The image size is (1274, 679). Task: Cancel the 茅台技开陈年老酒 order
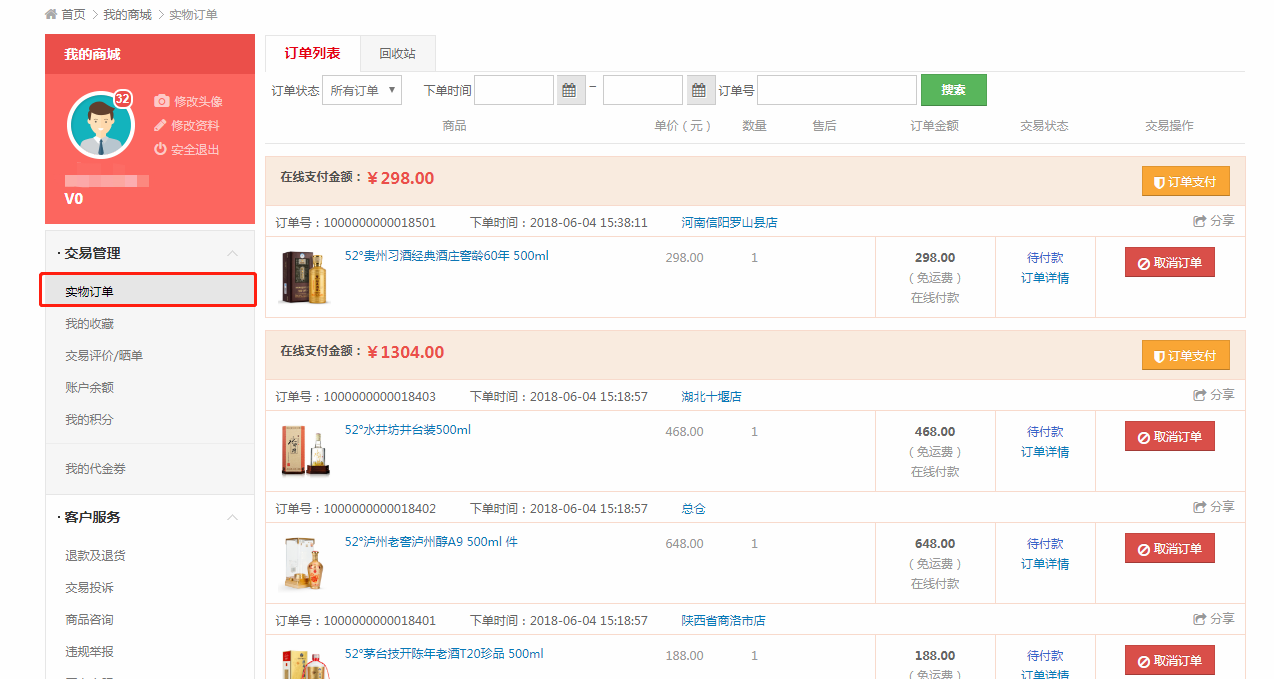tap(1169, 660)
